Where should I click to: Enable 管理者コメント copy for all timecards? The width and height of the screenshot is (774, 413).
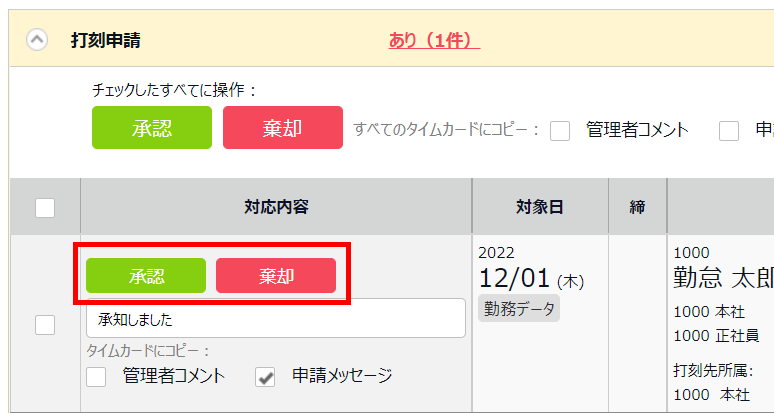point(560,130)
